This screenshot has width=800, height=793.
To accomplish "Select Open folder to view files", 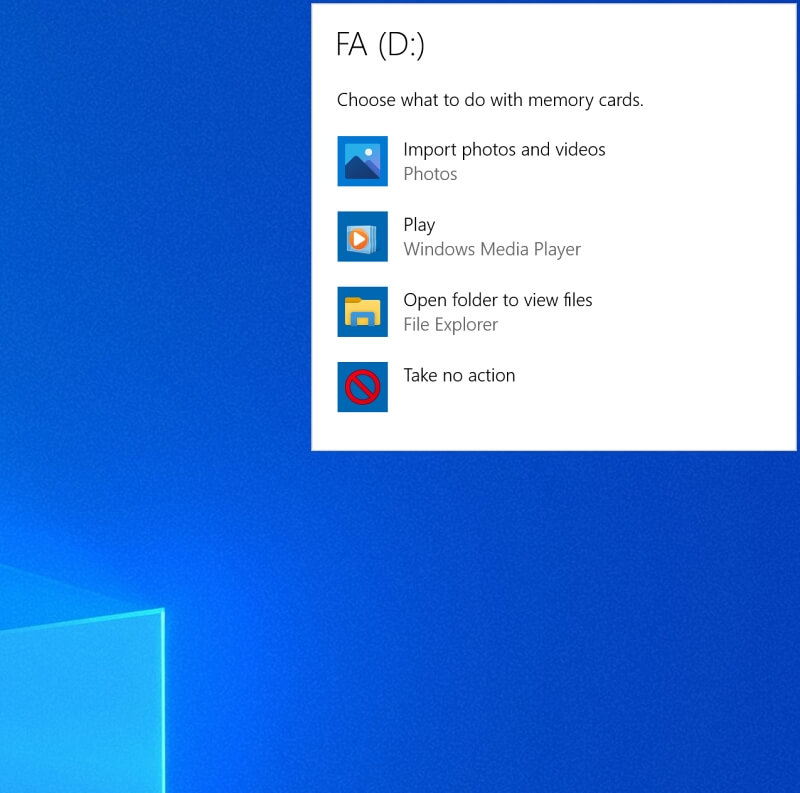I will tap(497, 300).
